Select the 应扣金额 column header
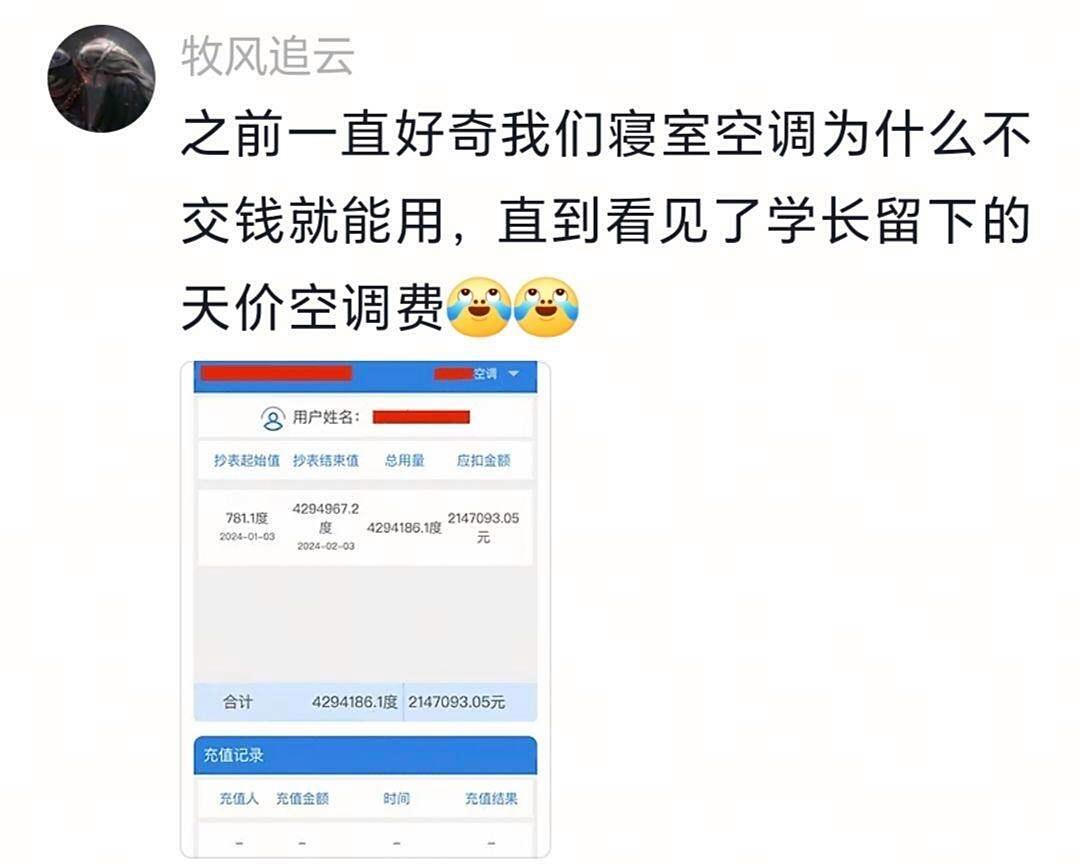 point(483,461)
